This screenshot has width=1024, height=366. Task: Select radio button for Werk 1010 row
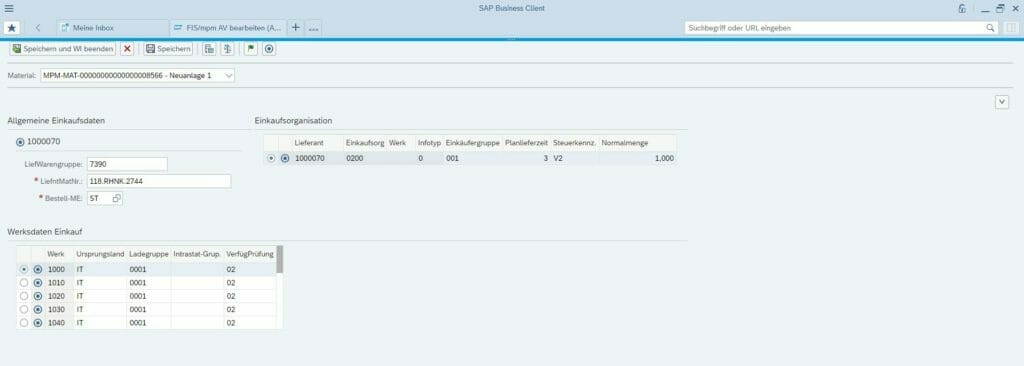pos(24,282)
